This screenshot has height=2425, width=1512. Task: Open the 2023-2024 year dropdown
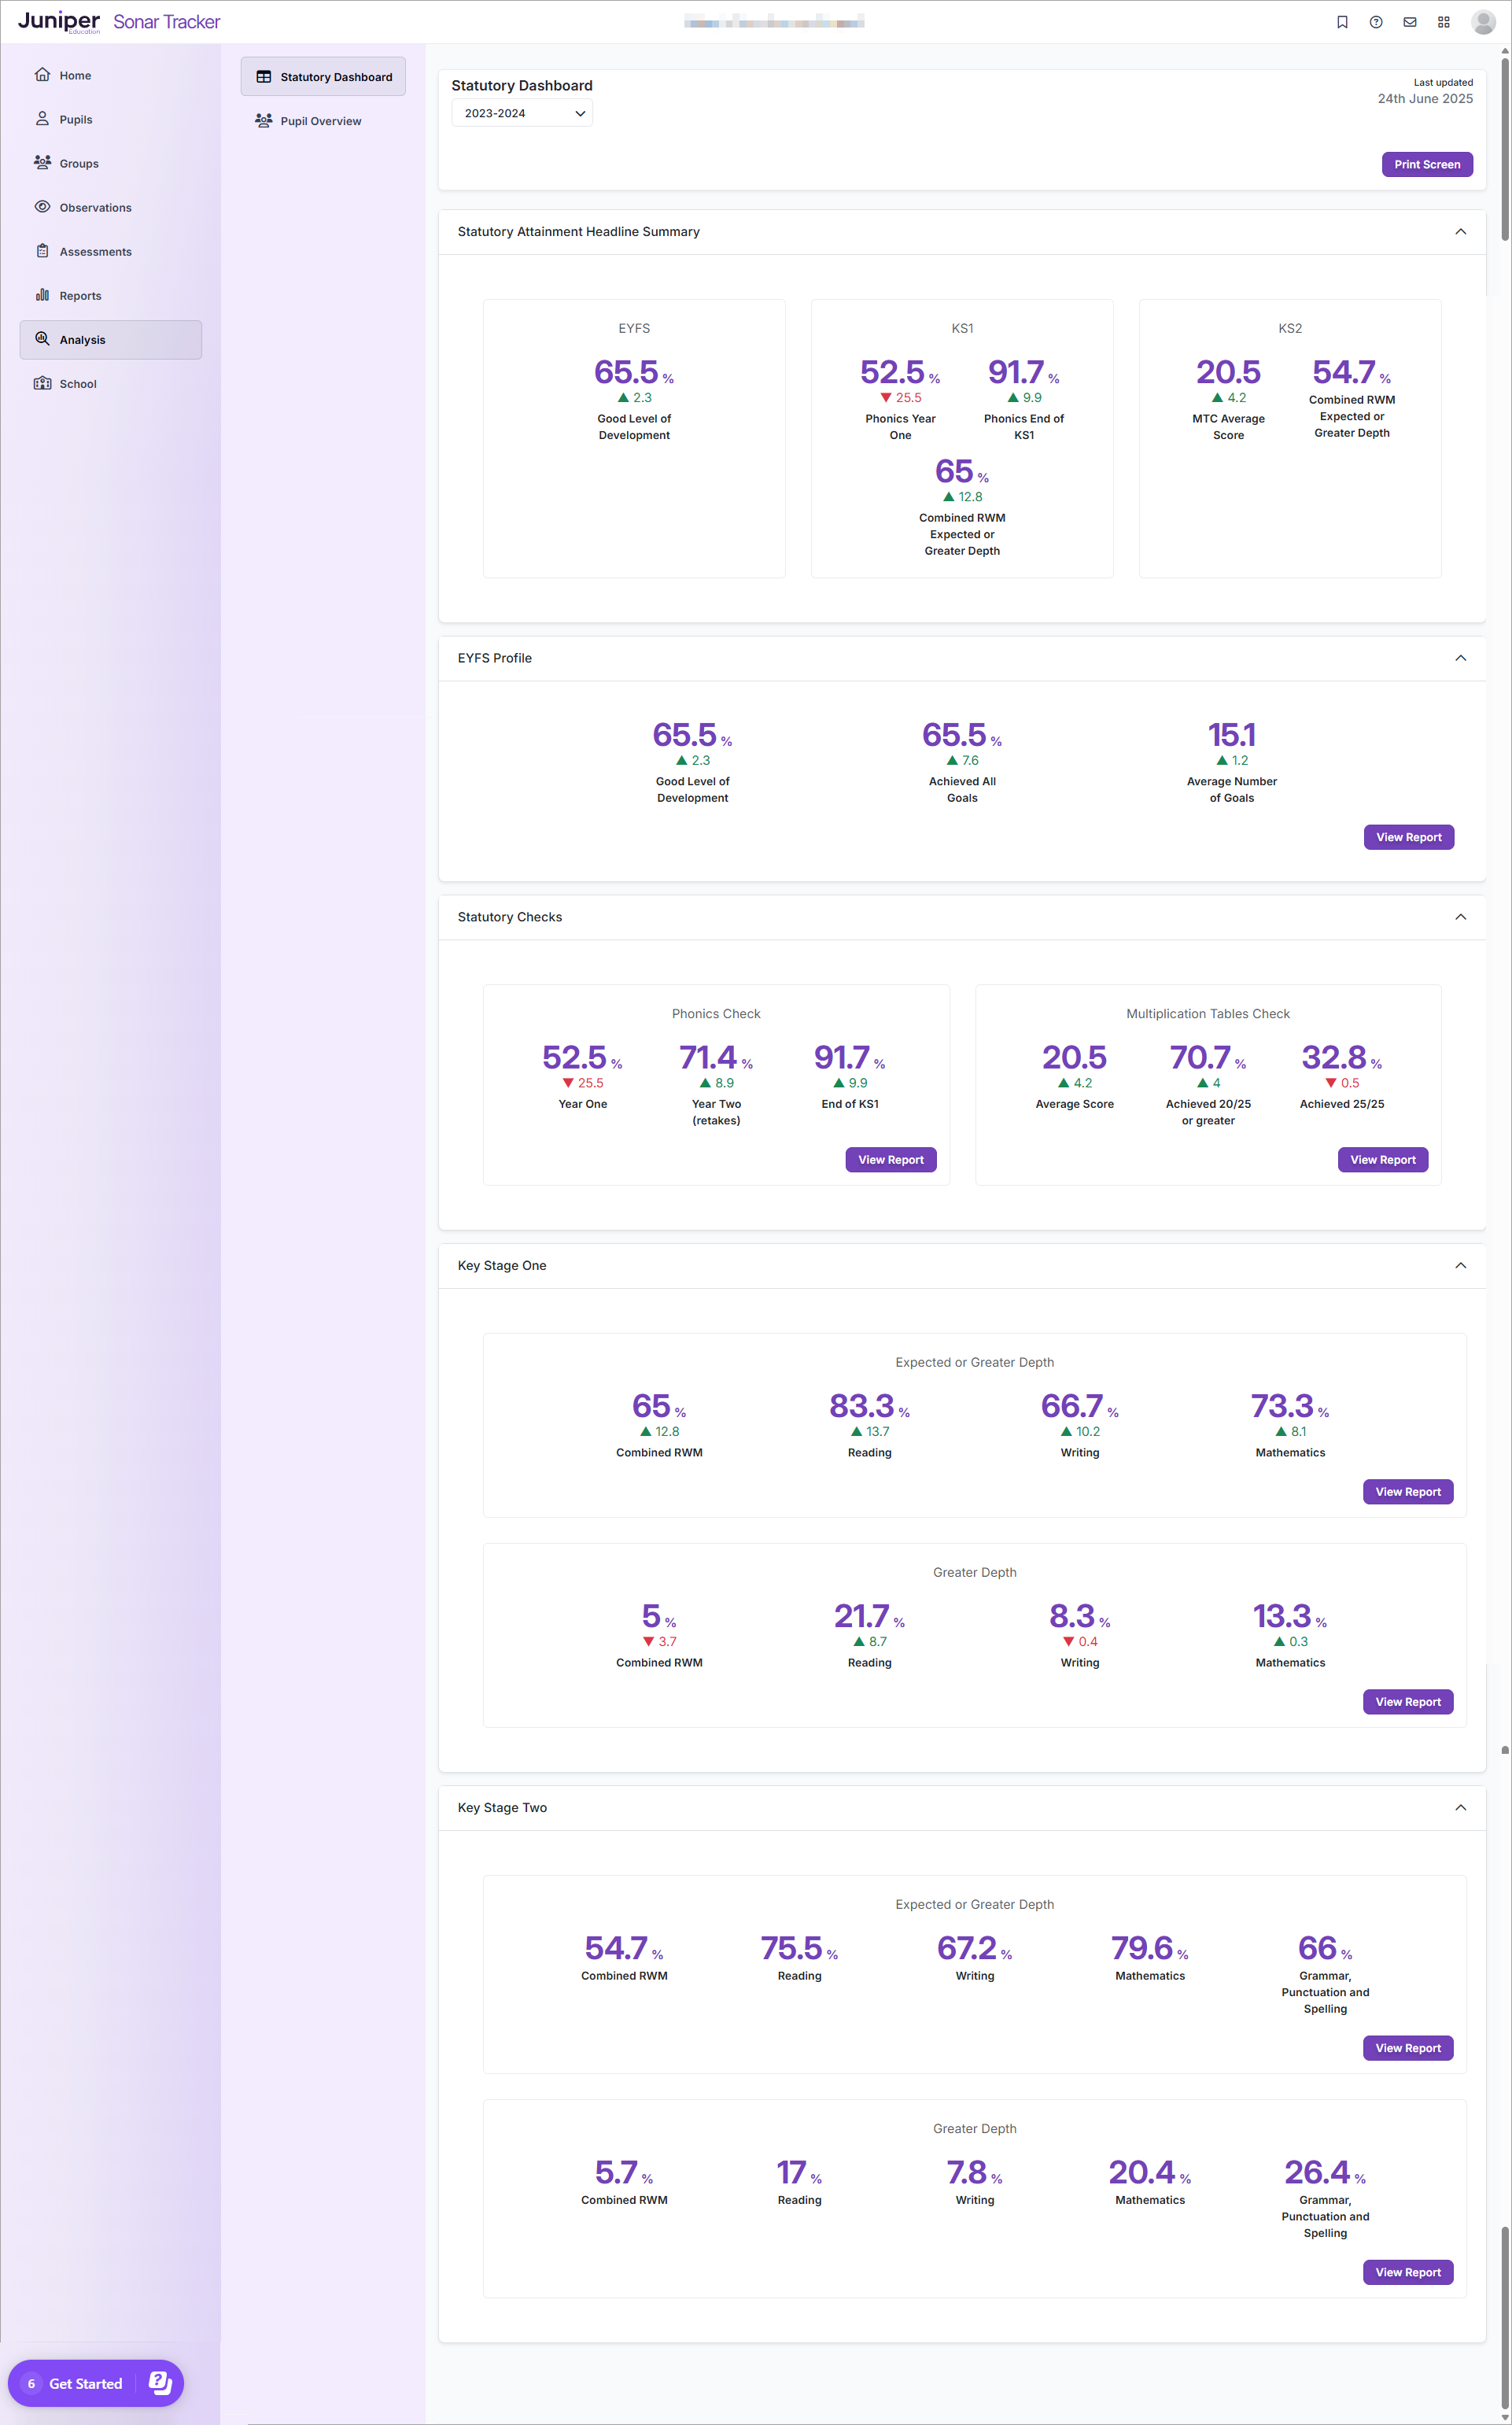(x=522, y=113)
